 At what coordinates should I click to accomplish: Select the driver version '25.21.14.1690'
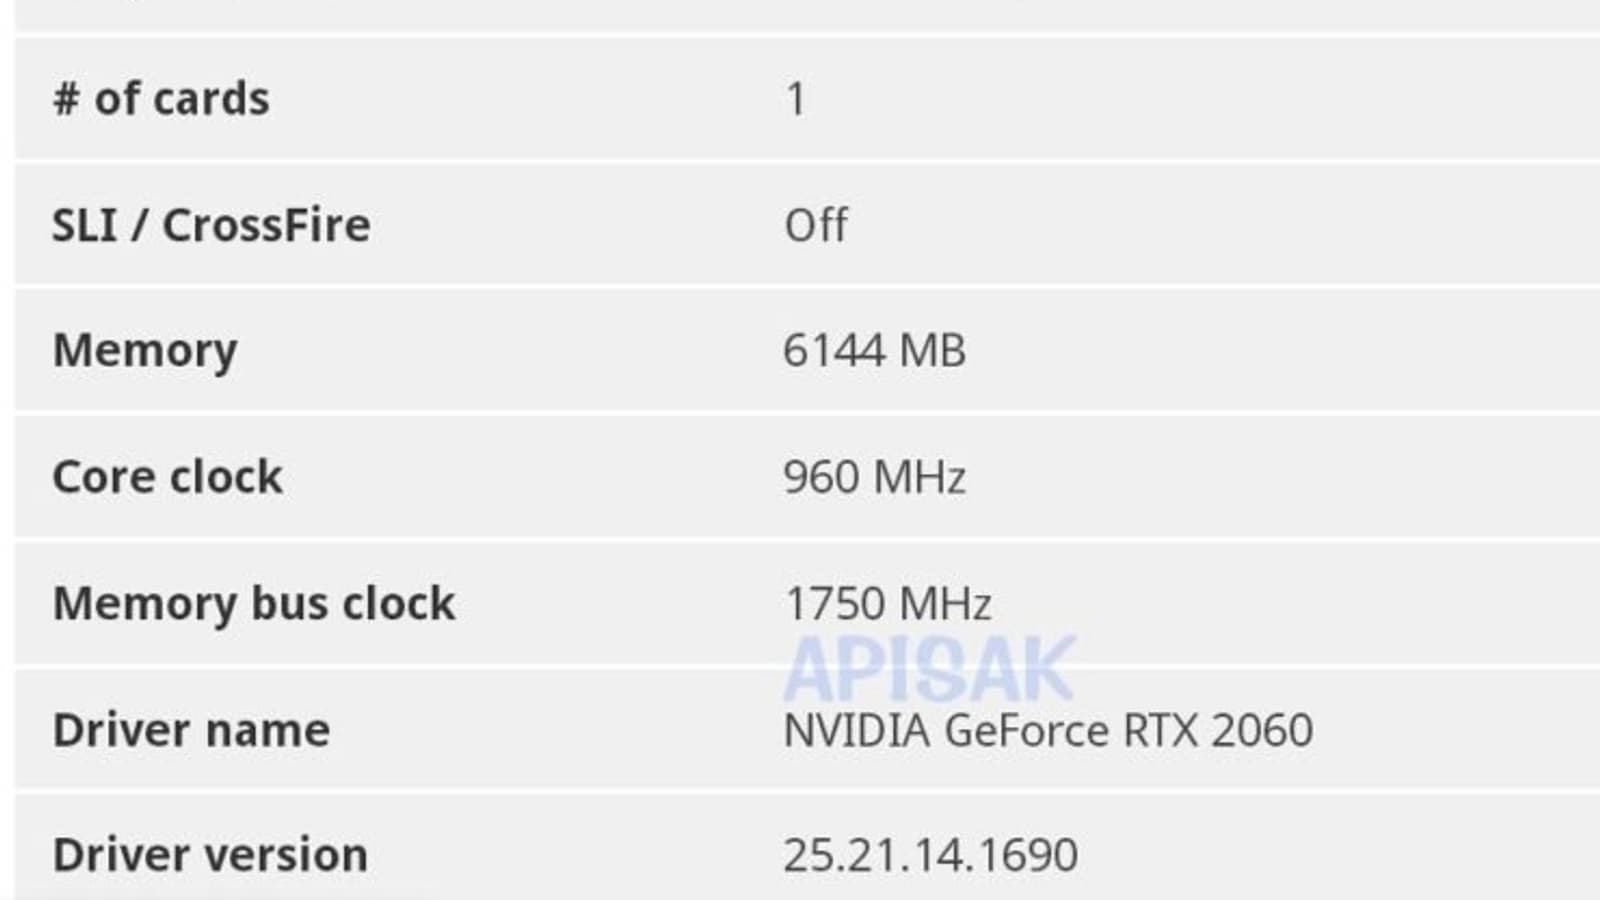[x=930, y=856]
